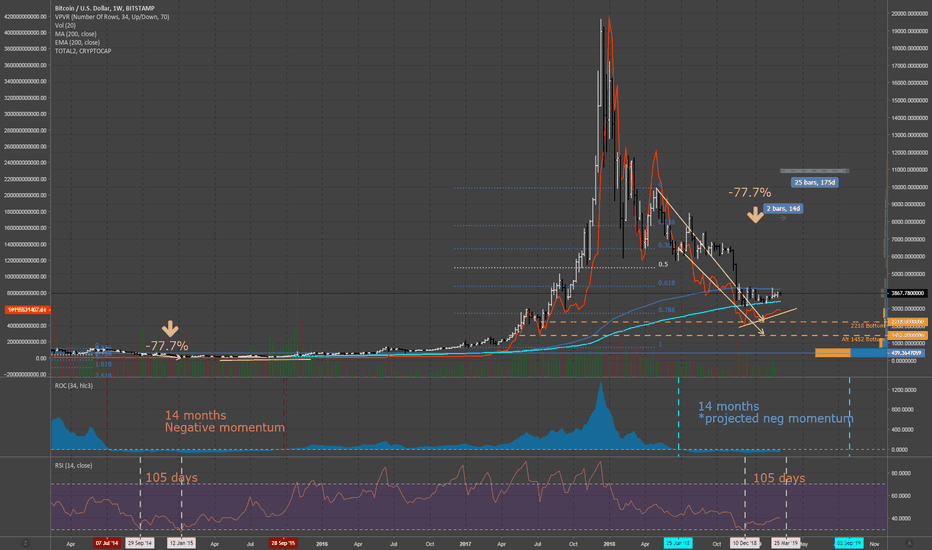Click the blue 439.36 price axis label
Image resolution: width=932 pixels, height=550 pixels.
907,353
